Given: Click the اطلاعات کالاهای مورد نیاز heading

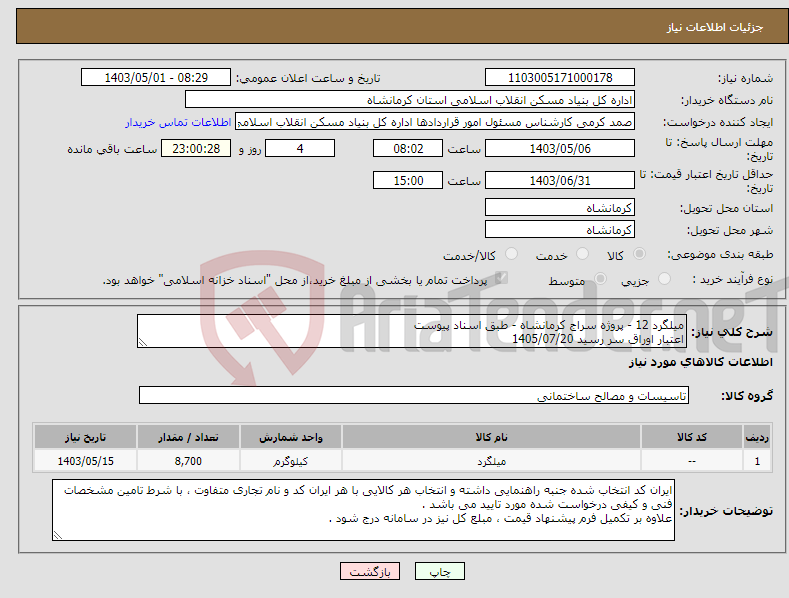Looking at the screenshot, I should tap(700, 362).
